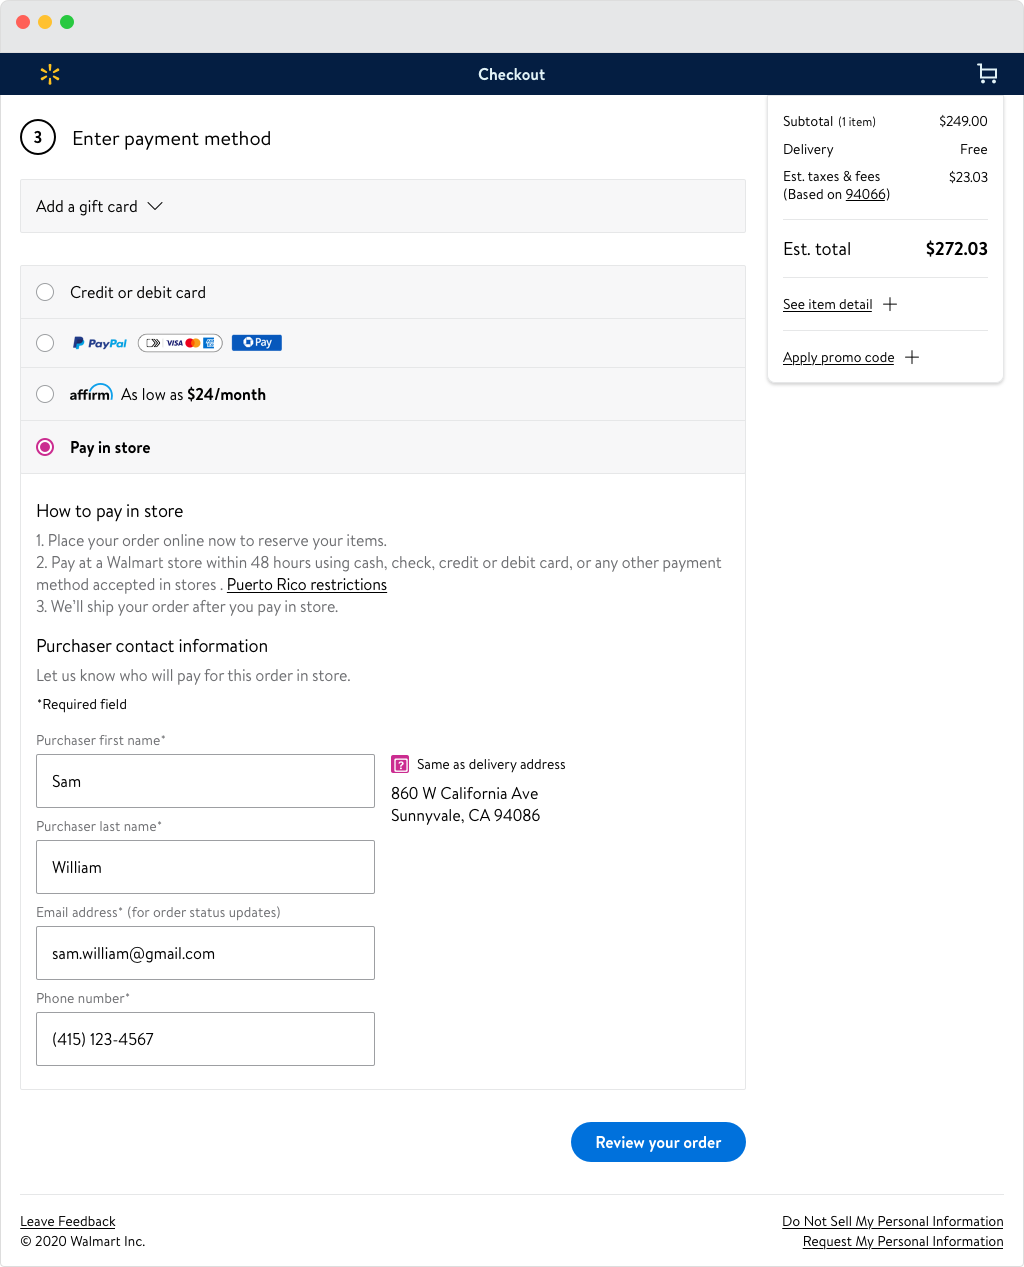Open the shopping cart icon
The height and width of the screenshot is (1267, 1024).
point(987,74)
